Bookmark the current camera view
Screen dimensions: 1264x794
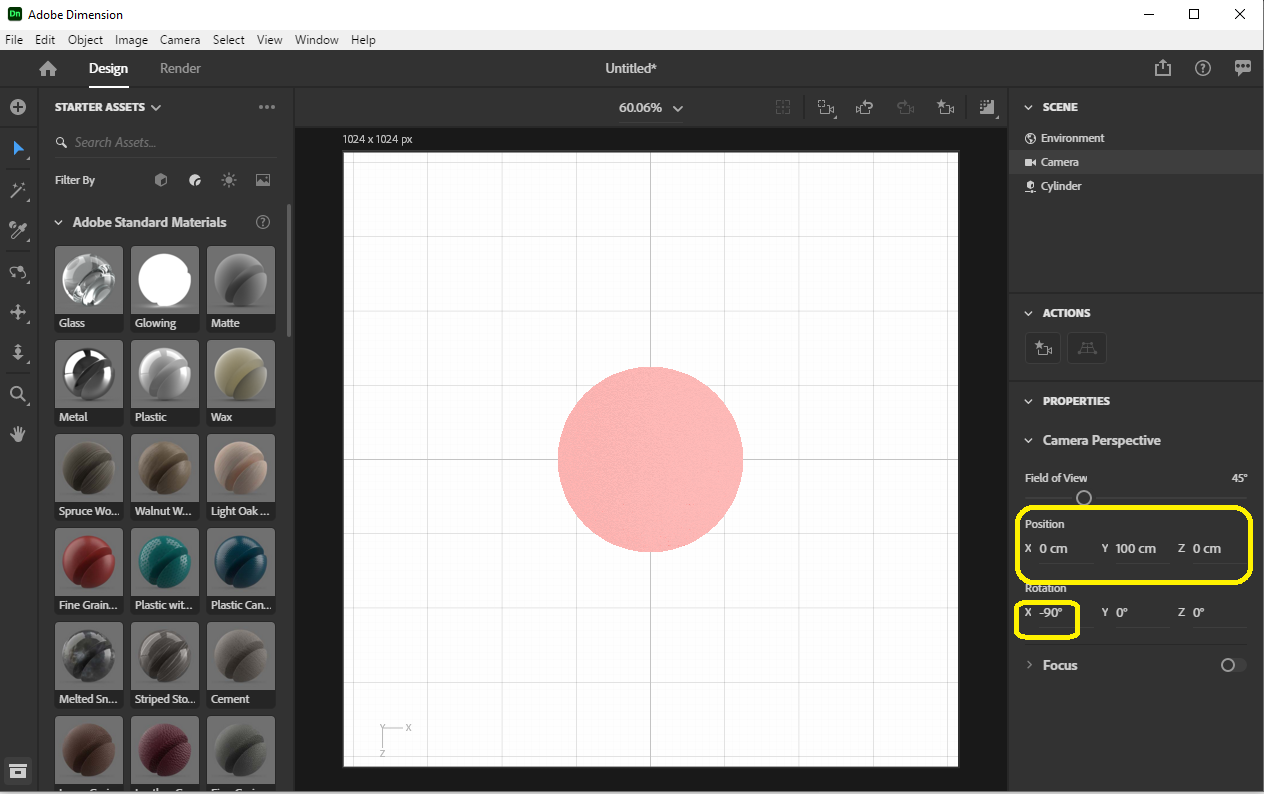pos(946,107)
